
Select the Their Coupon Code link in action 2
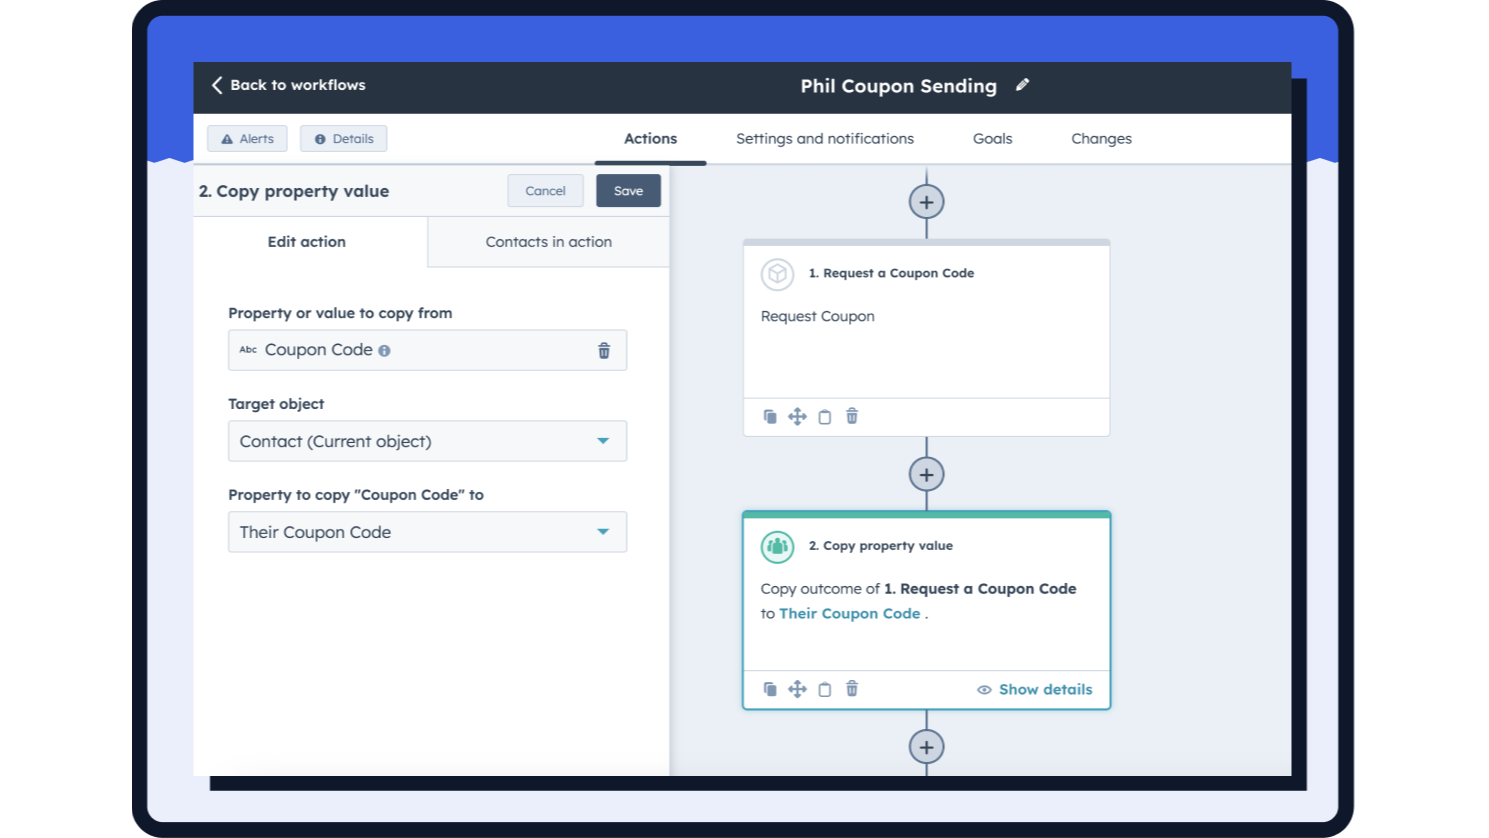849,613
